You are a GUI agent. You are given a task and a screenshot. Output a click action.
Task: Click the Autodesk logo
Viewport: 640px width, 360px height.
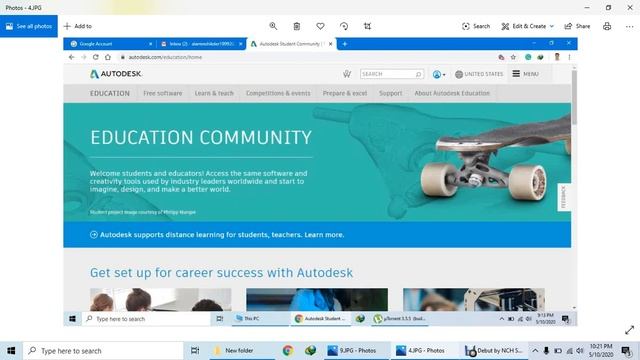click(x=116, y=74)
